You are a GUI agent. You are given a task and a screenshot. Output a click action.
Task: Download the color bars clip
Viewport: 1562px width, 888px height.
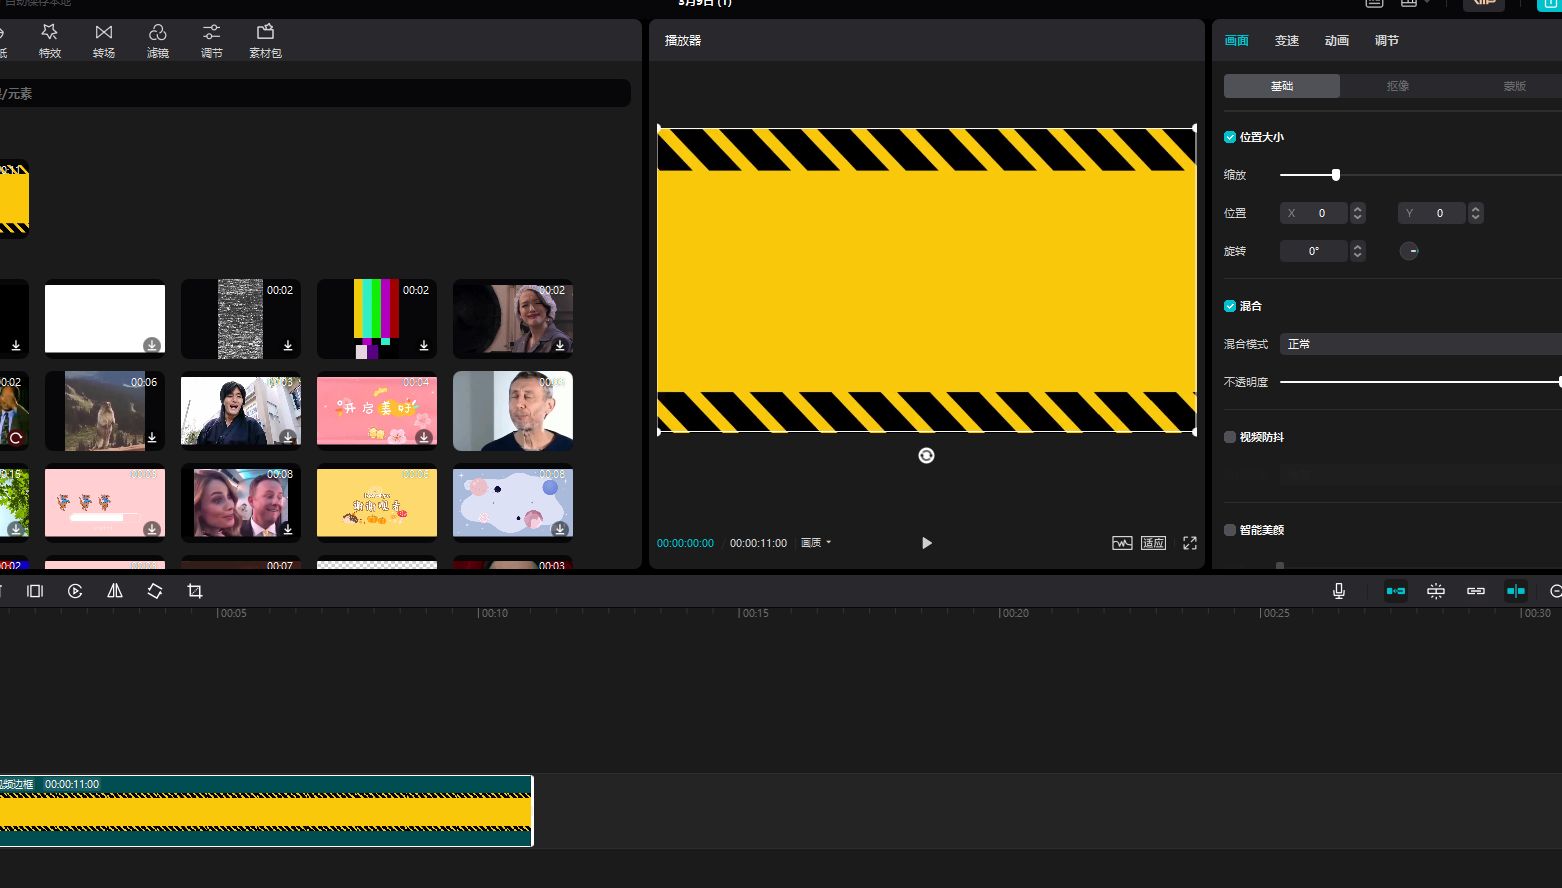424,345
